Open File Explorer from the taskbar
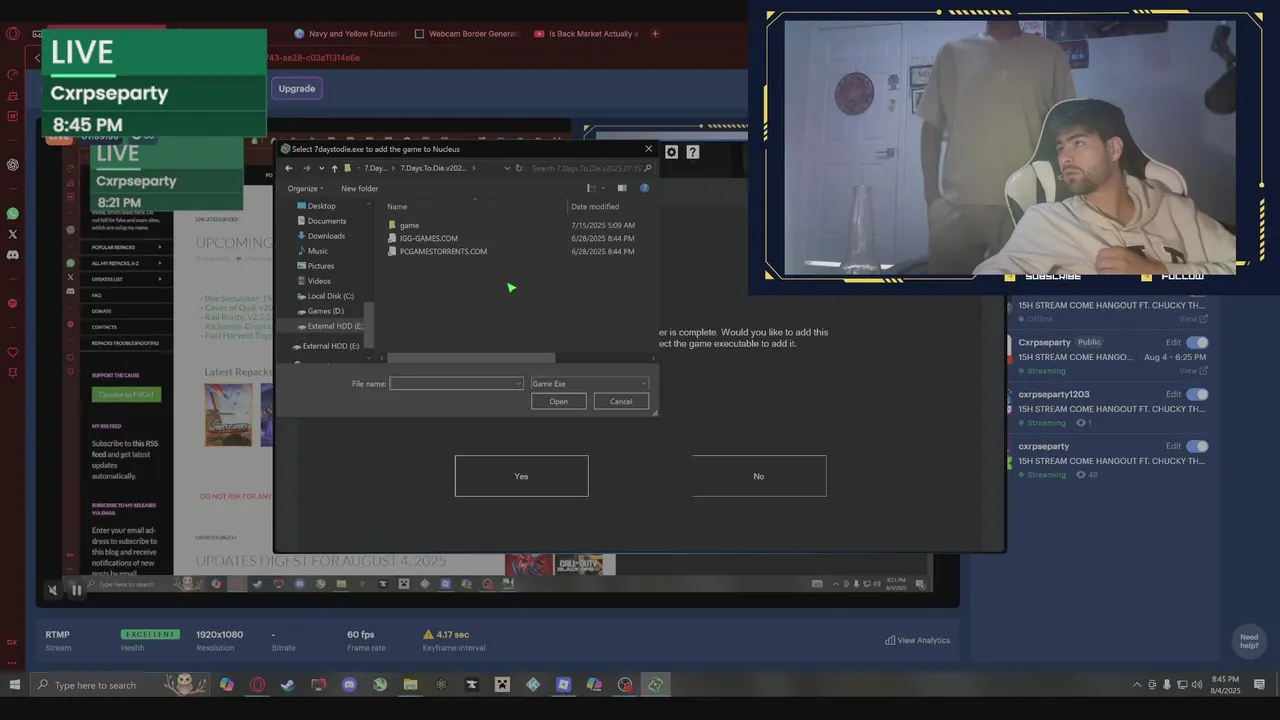The height and width of the screenshot is (720, 1280). click(410, 685)
